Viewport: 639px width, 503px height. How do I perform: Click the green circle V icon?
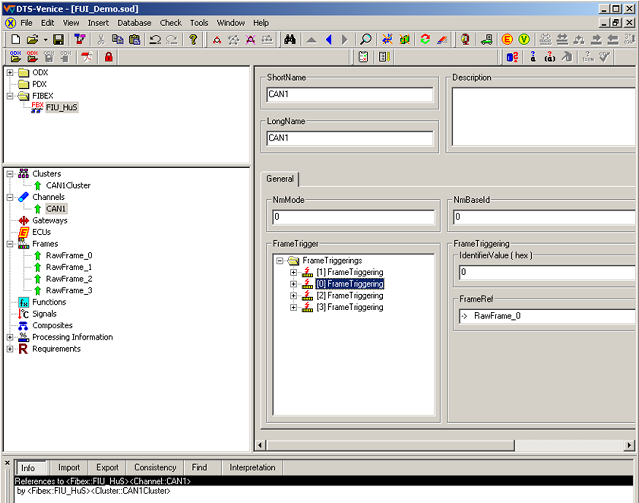click(x=524, y=40)
